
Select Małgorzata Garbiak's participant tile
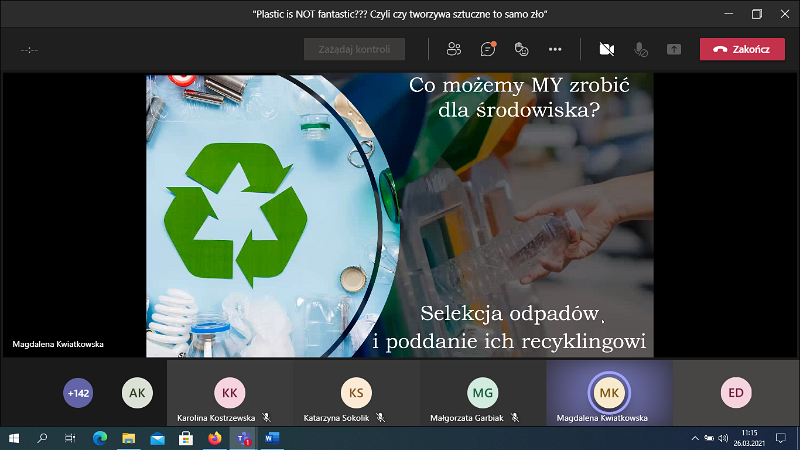pos(483,393)
